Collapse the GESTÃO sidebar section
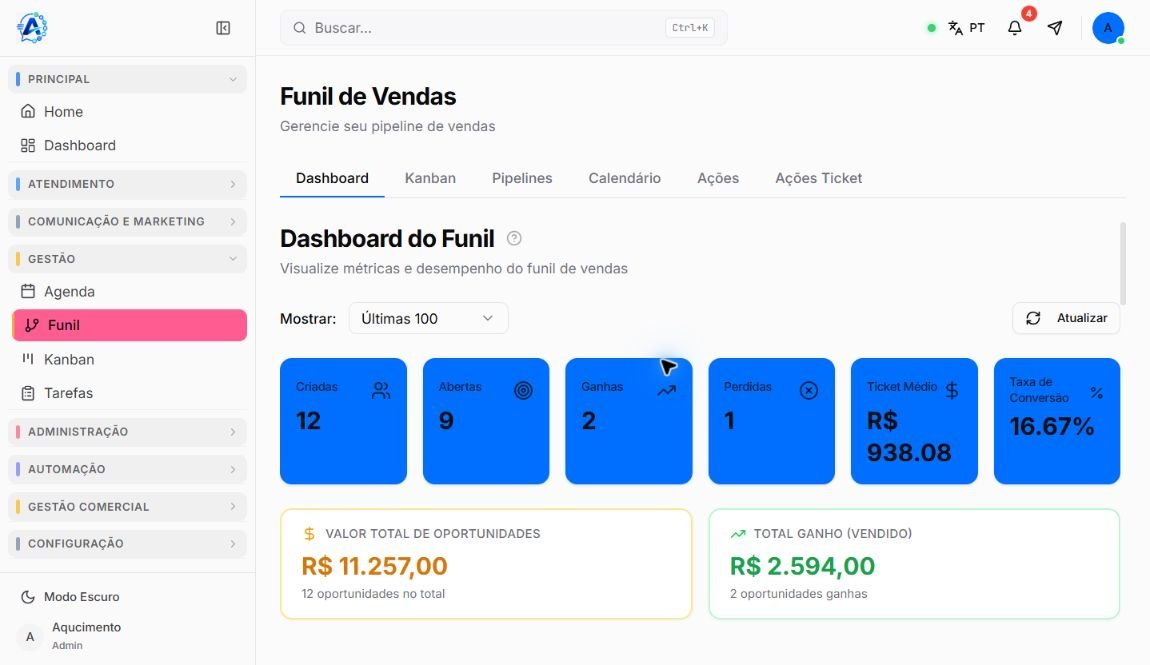Image resolution: width=1150 pixels, height=665 pixels. click(128, 259)
